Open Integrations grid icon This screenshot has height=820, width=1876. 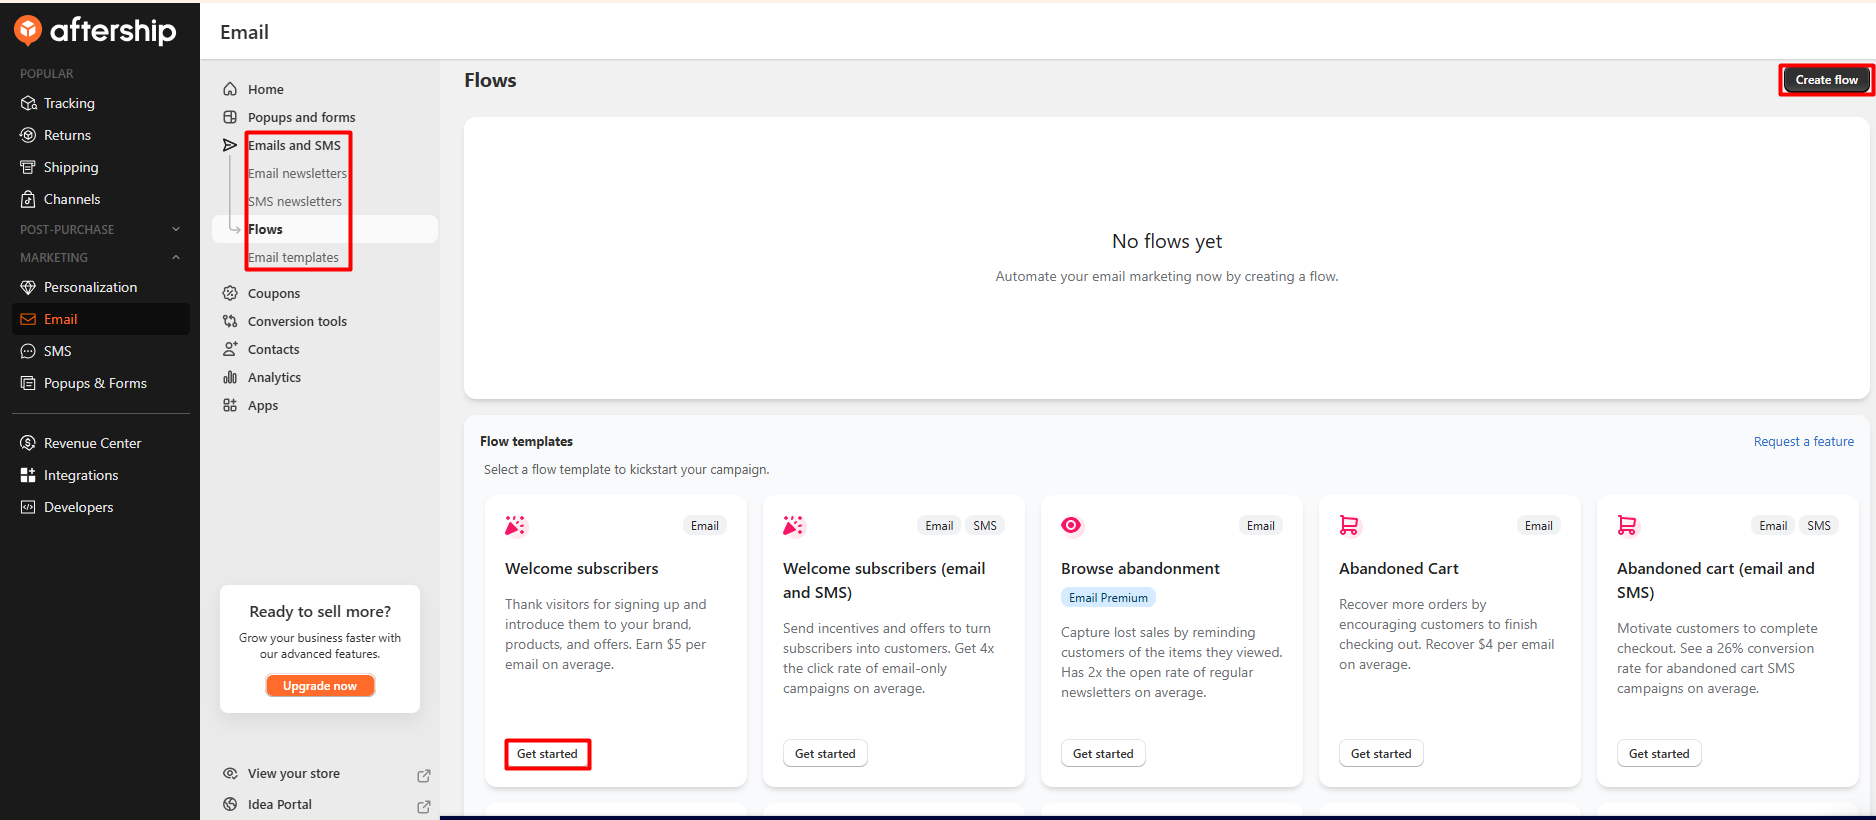point(28,475)
